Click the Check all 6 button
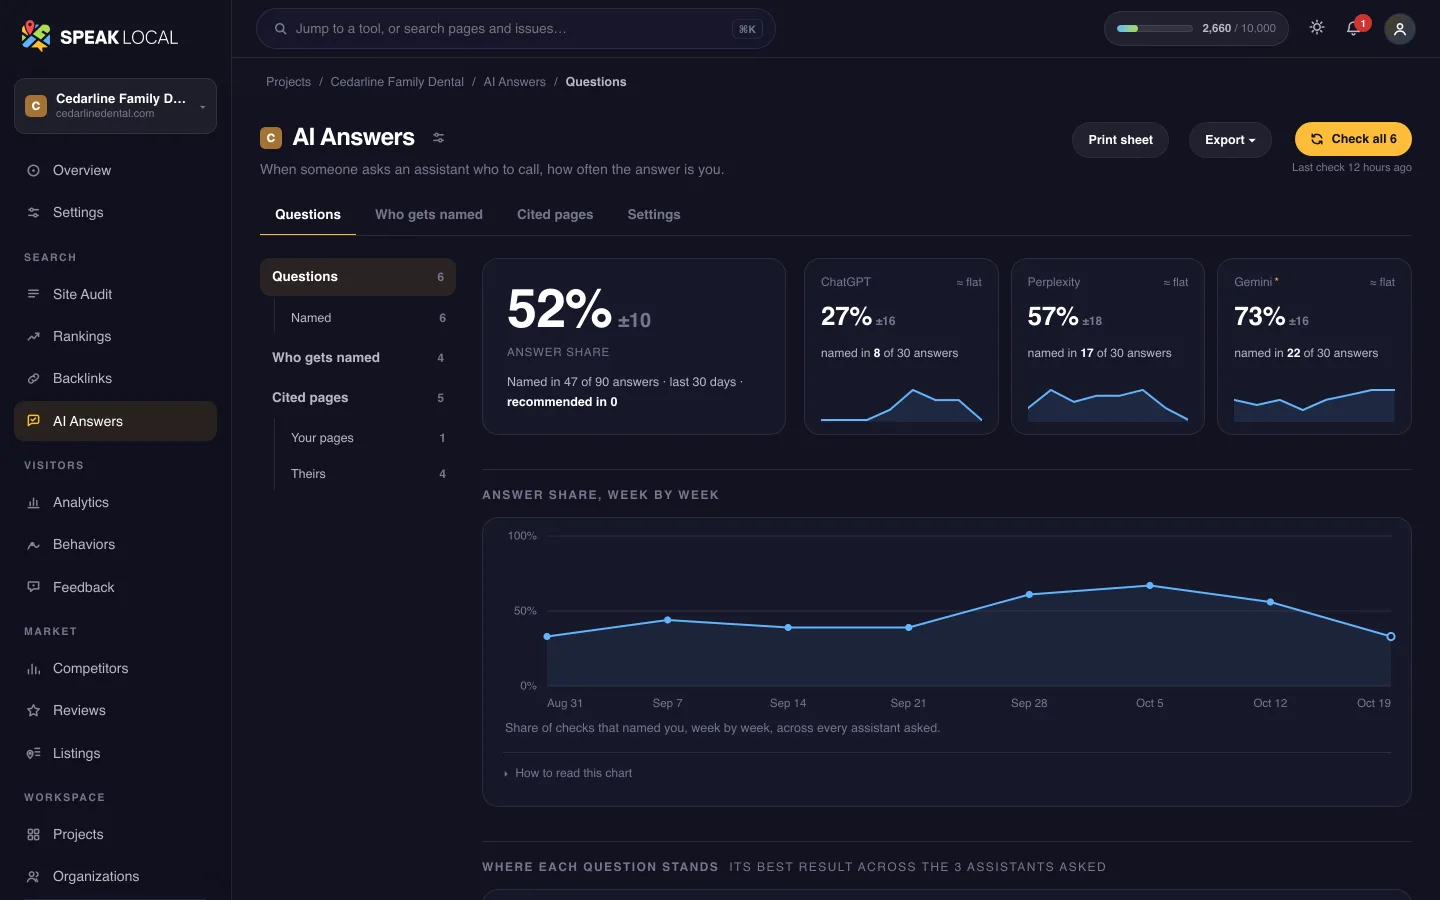This screenshot has height=900, width=1440. click(1353, 139)
